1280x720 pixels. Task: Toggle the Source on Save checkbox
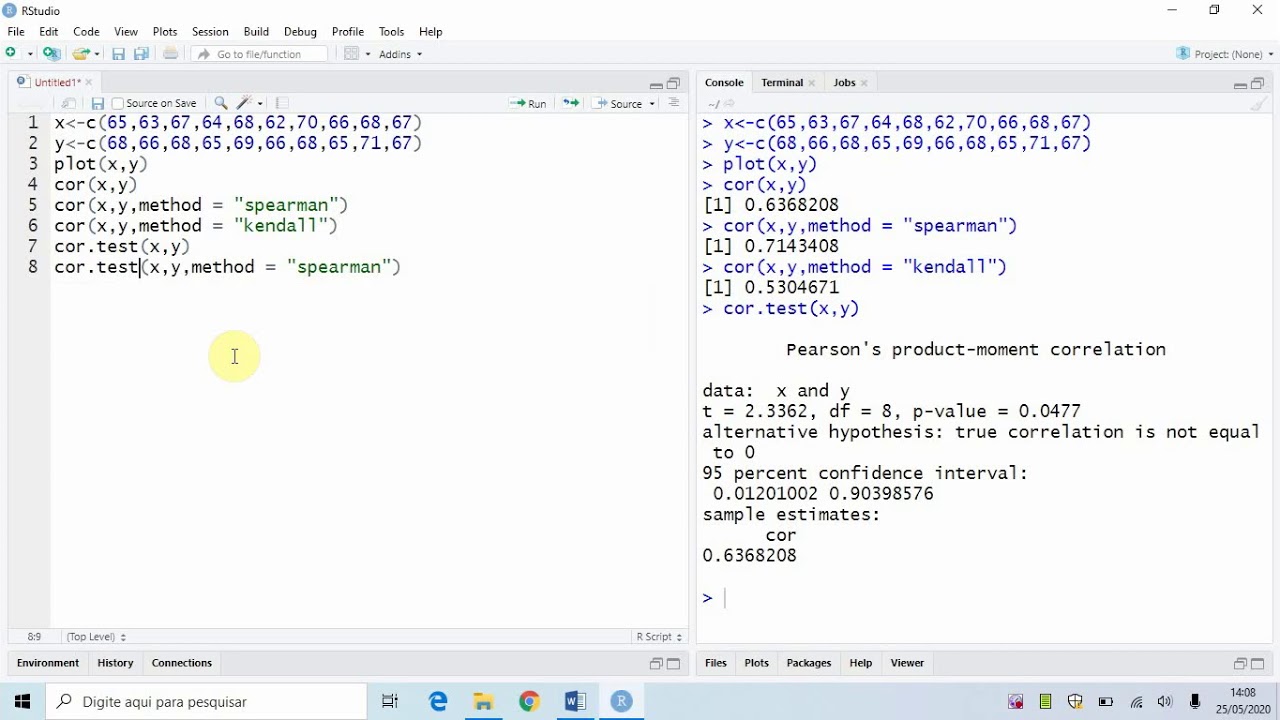click(118, 103)
